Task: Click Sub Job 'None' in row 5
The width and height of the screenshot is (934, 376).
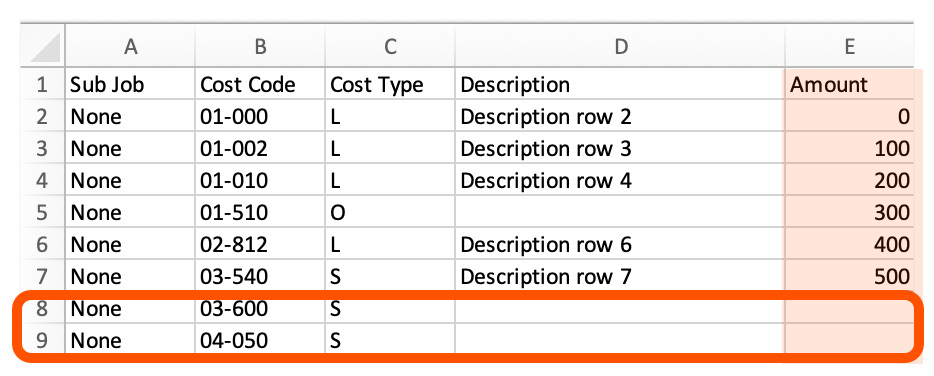Action: tap(130, 213)
